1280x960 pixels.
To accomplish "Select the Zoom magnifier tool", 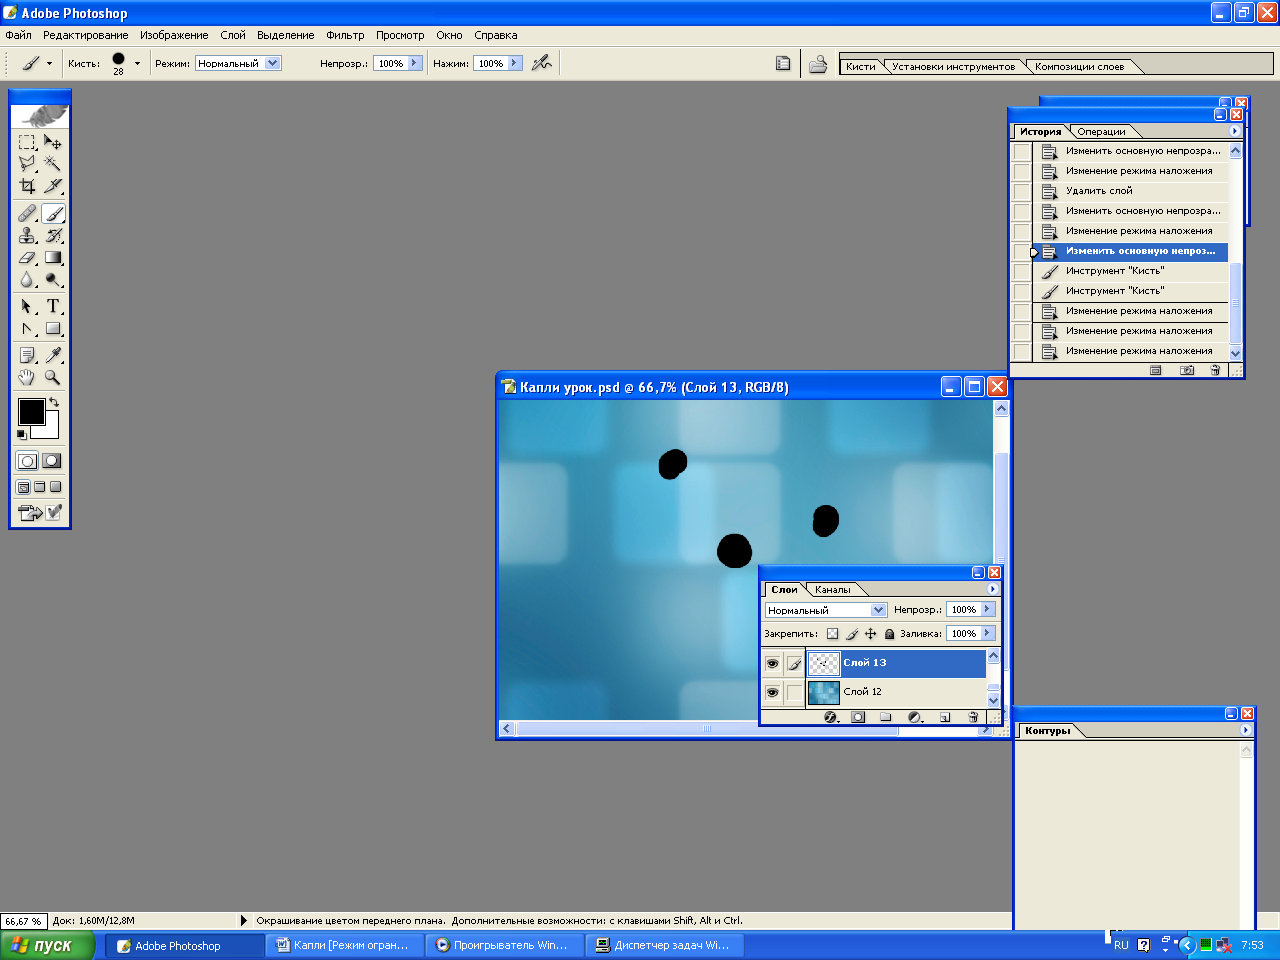I will 53,377.
